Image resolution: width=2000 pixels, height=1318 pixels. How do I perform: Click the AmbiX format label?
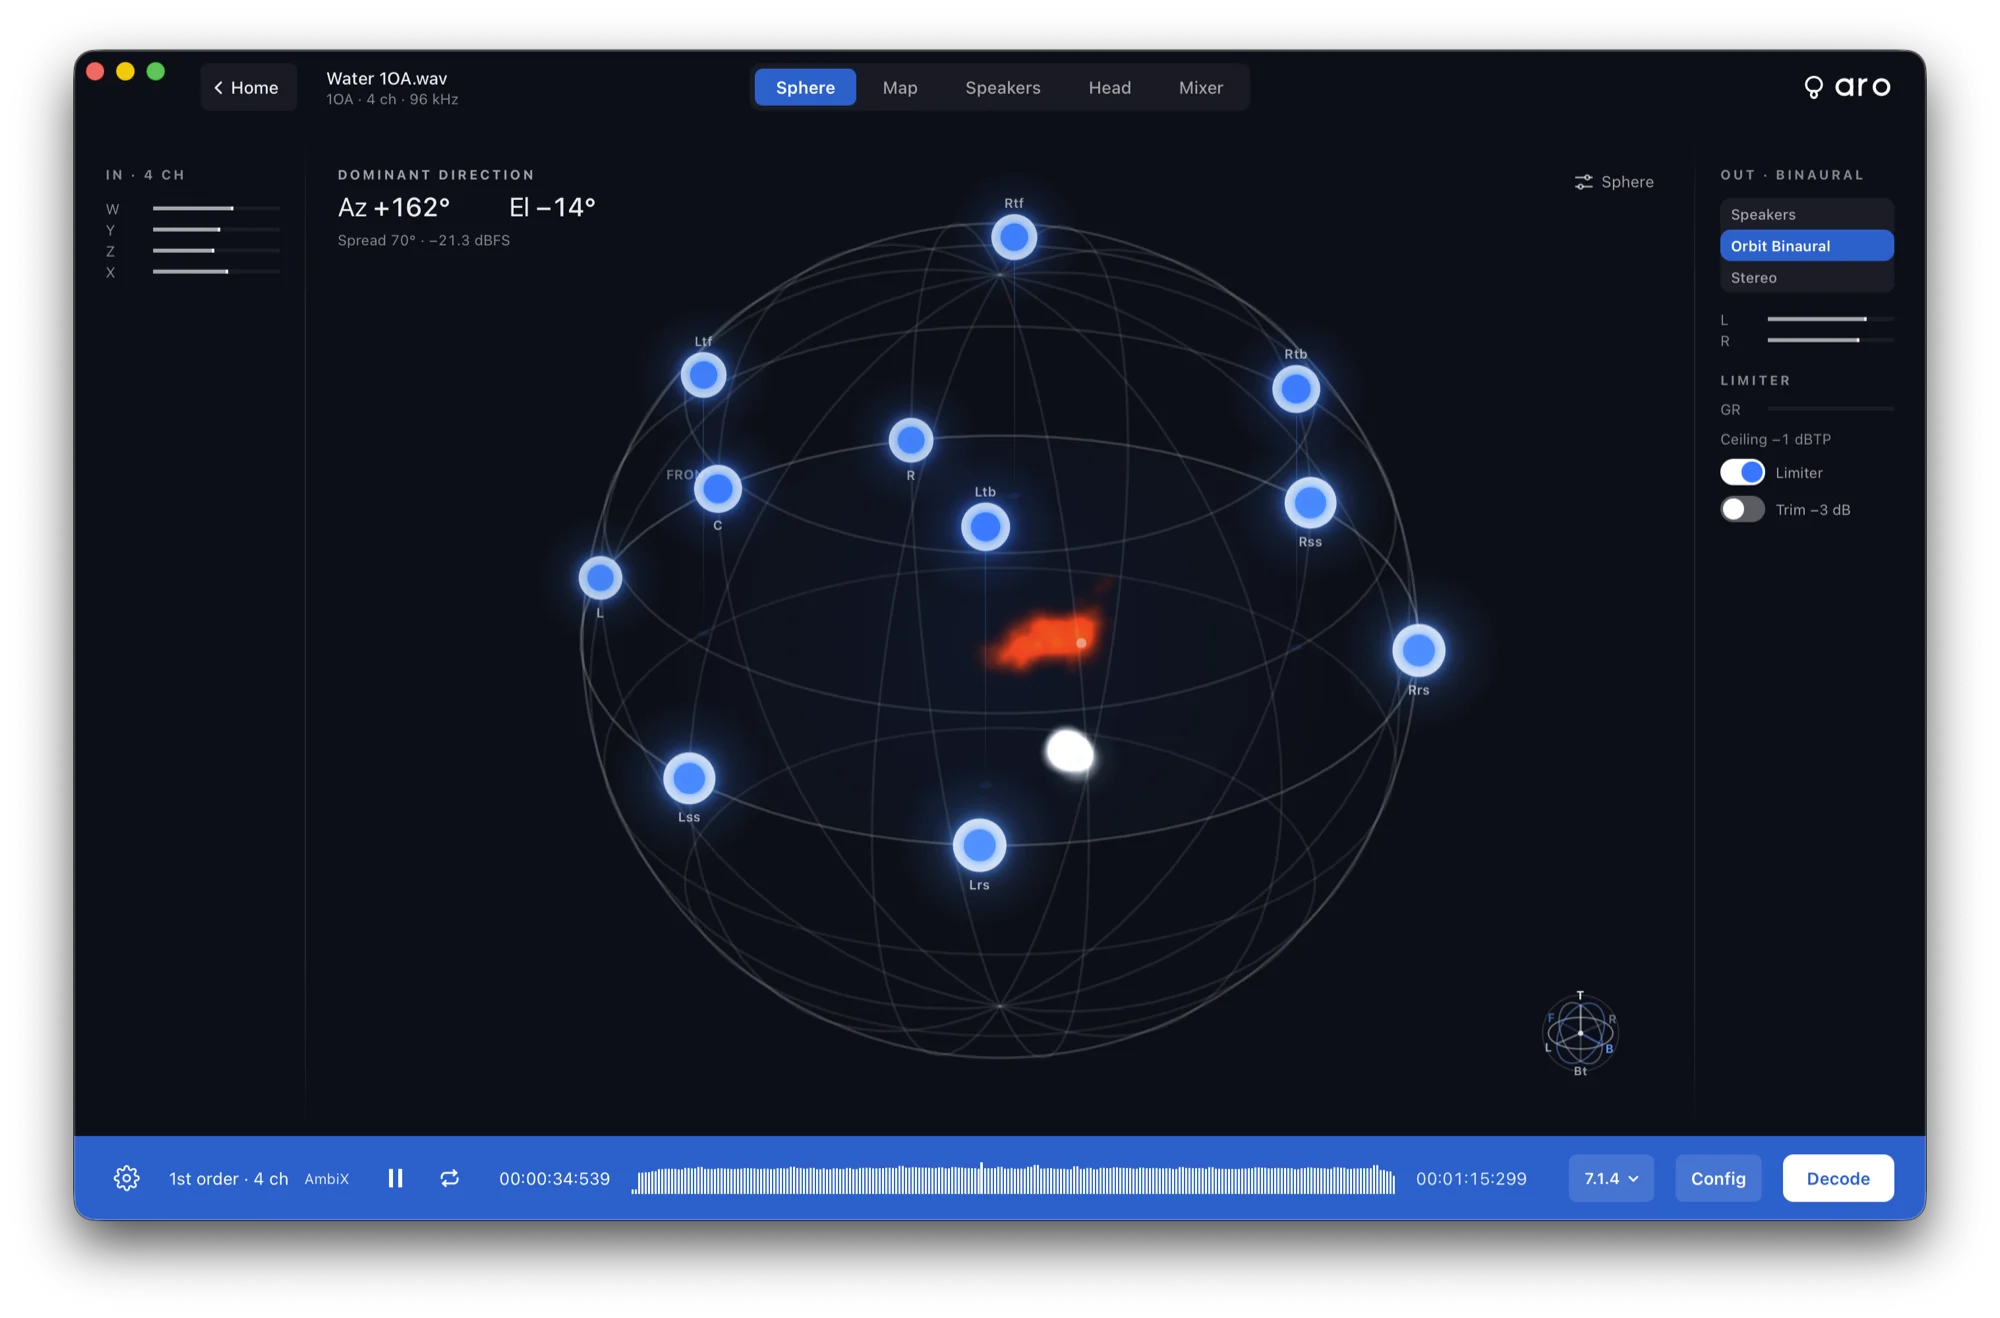327,1179
